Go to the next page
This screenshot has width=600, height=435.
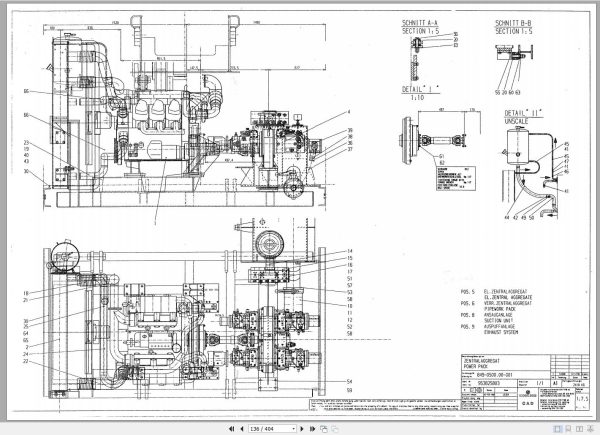tap(302, 429)
